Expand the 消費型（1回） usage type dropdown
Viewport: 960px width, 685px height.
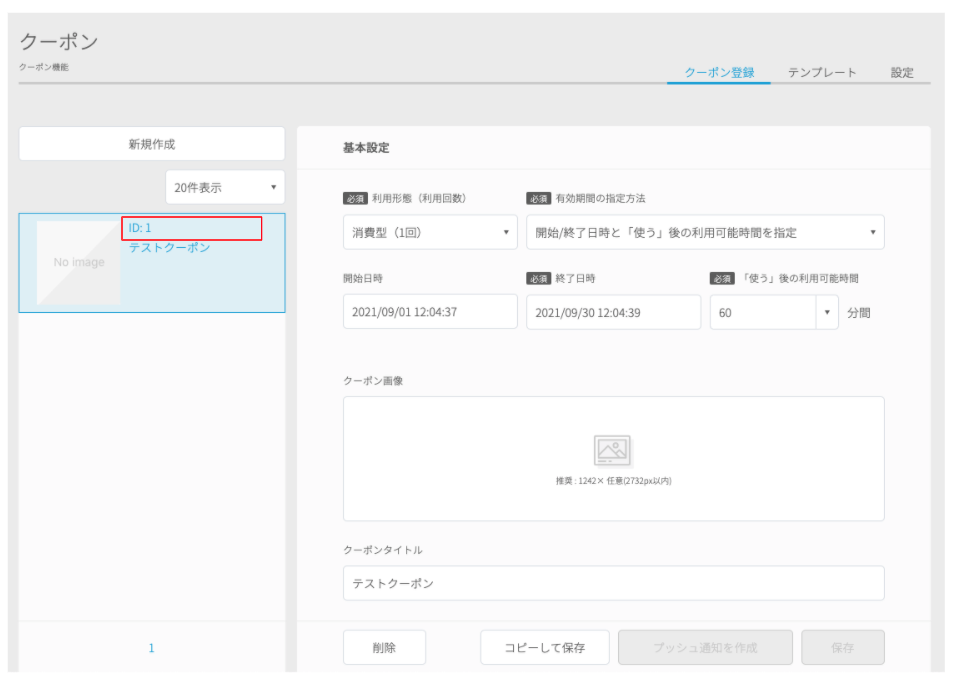[430, 232]
